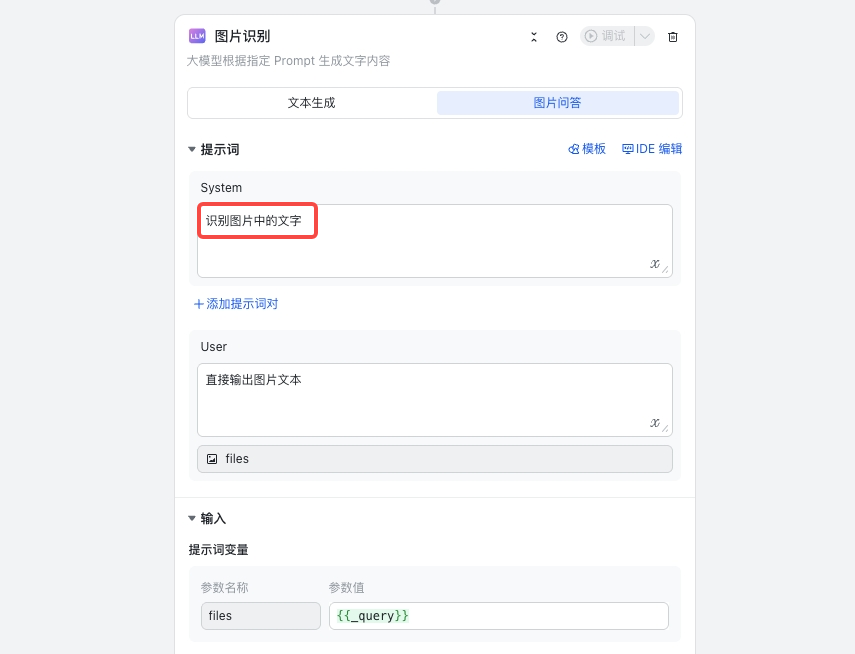This screenshot has height=654, width=855.
Task: Click the connection point above the node
Action: click(435, 2)
